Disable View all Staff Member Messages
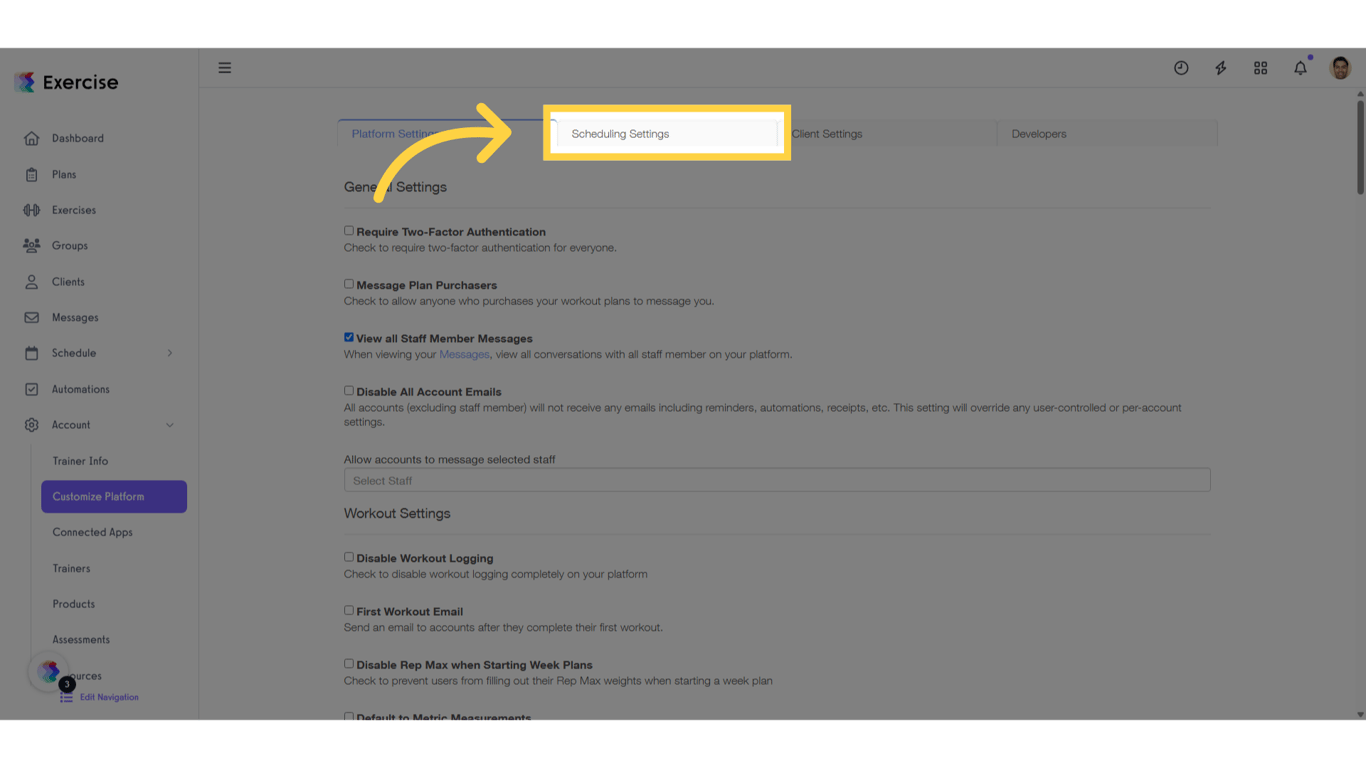1366x768 pixels. point(349,337)
